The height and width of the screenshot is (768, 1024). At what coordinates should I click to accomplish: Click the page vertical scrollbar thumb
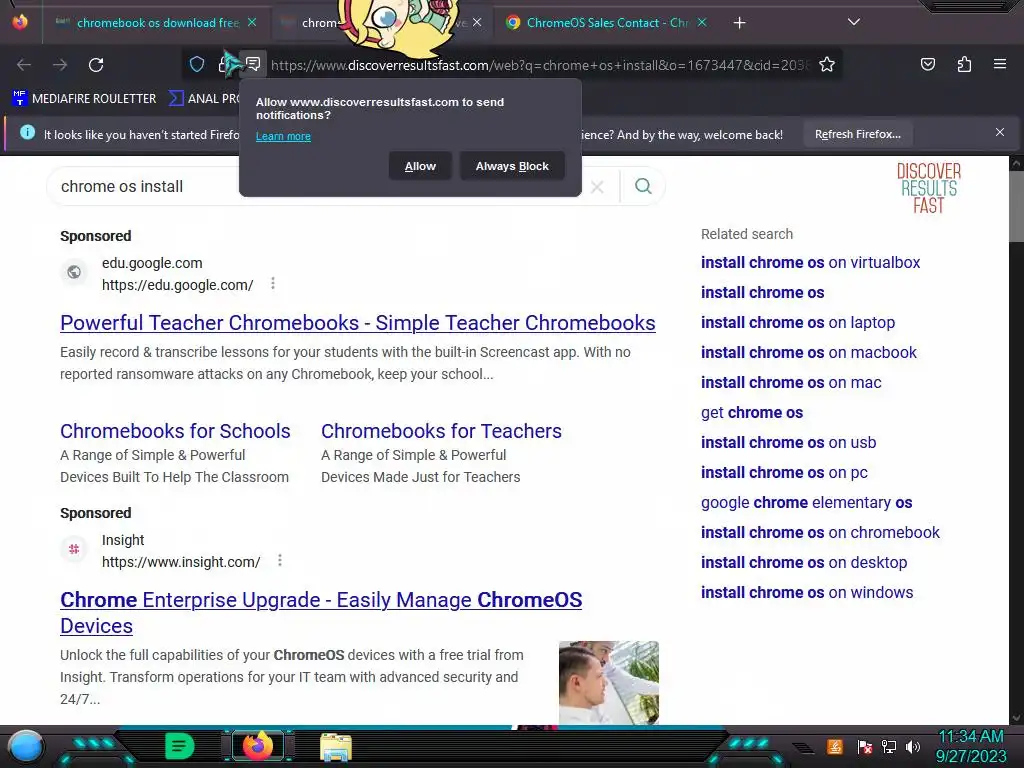(1016, 206)
